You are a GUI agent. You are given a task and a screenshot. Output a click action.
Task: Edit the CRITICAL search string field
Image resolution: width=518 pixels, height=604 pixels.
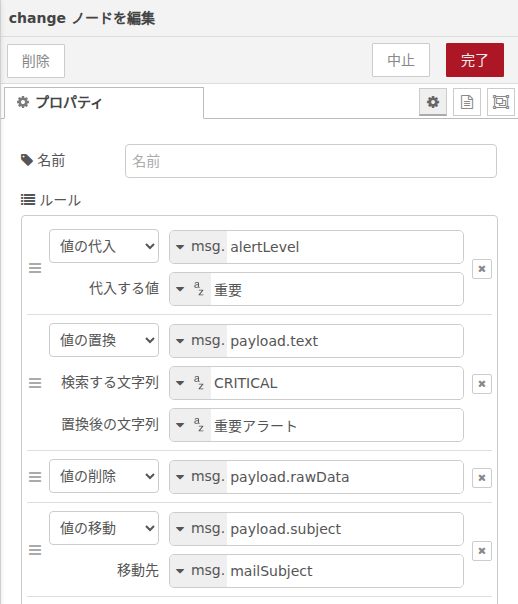(337, 383)
